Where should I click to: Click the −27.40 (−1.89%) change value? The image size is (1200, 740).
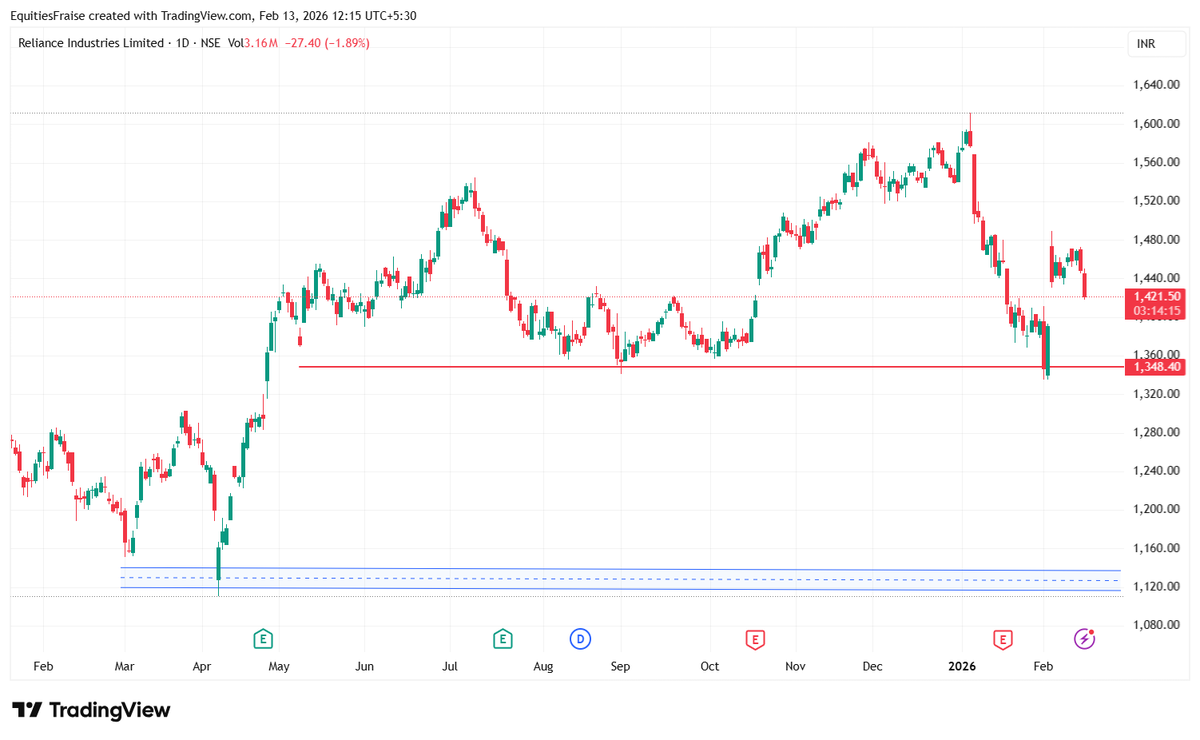(326, 43)
